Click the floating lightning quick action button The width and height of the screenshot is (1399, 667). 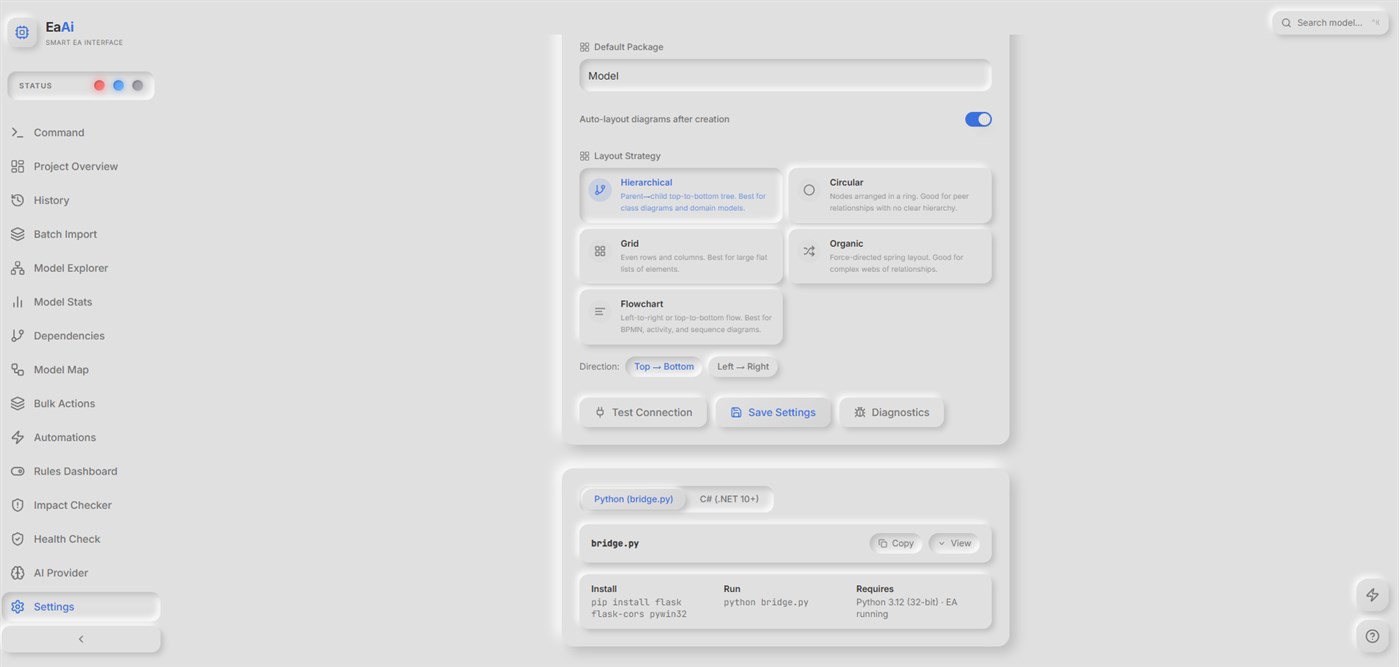[x=1372, y=595]
